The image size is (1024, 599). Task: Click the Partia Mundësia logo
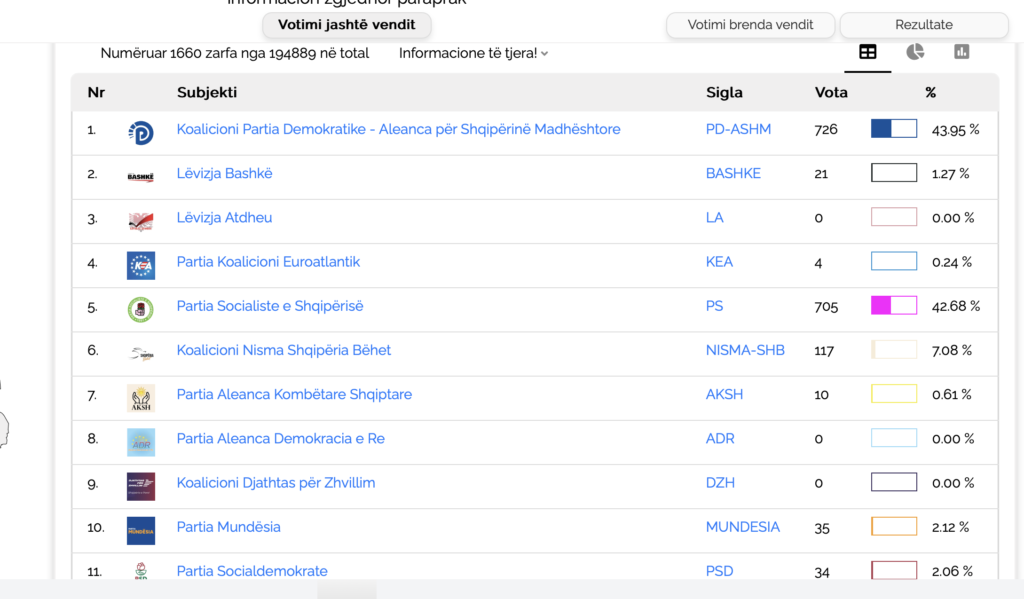click(x=141, y=530)
